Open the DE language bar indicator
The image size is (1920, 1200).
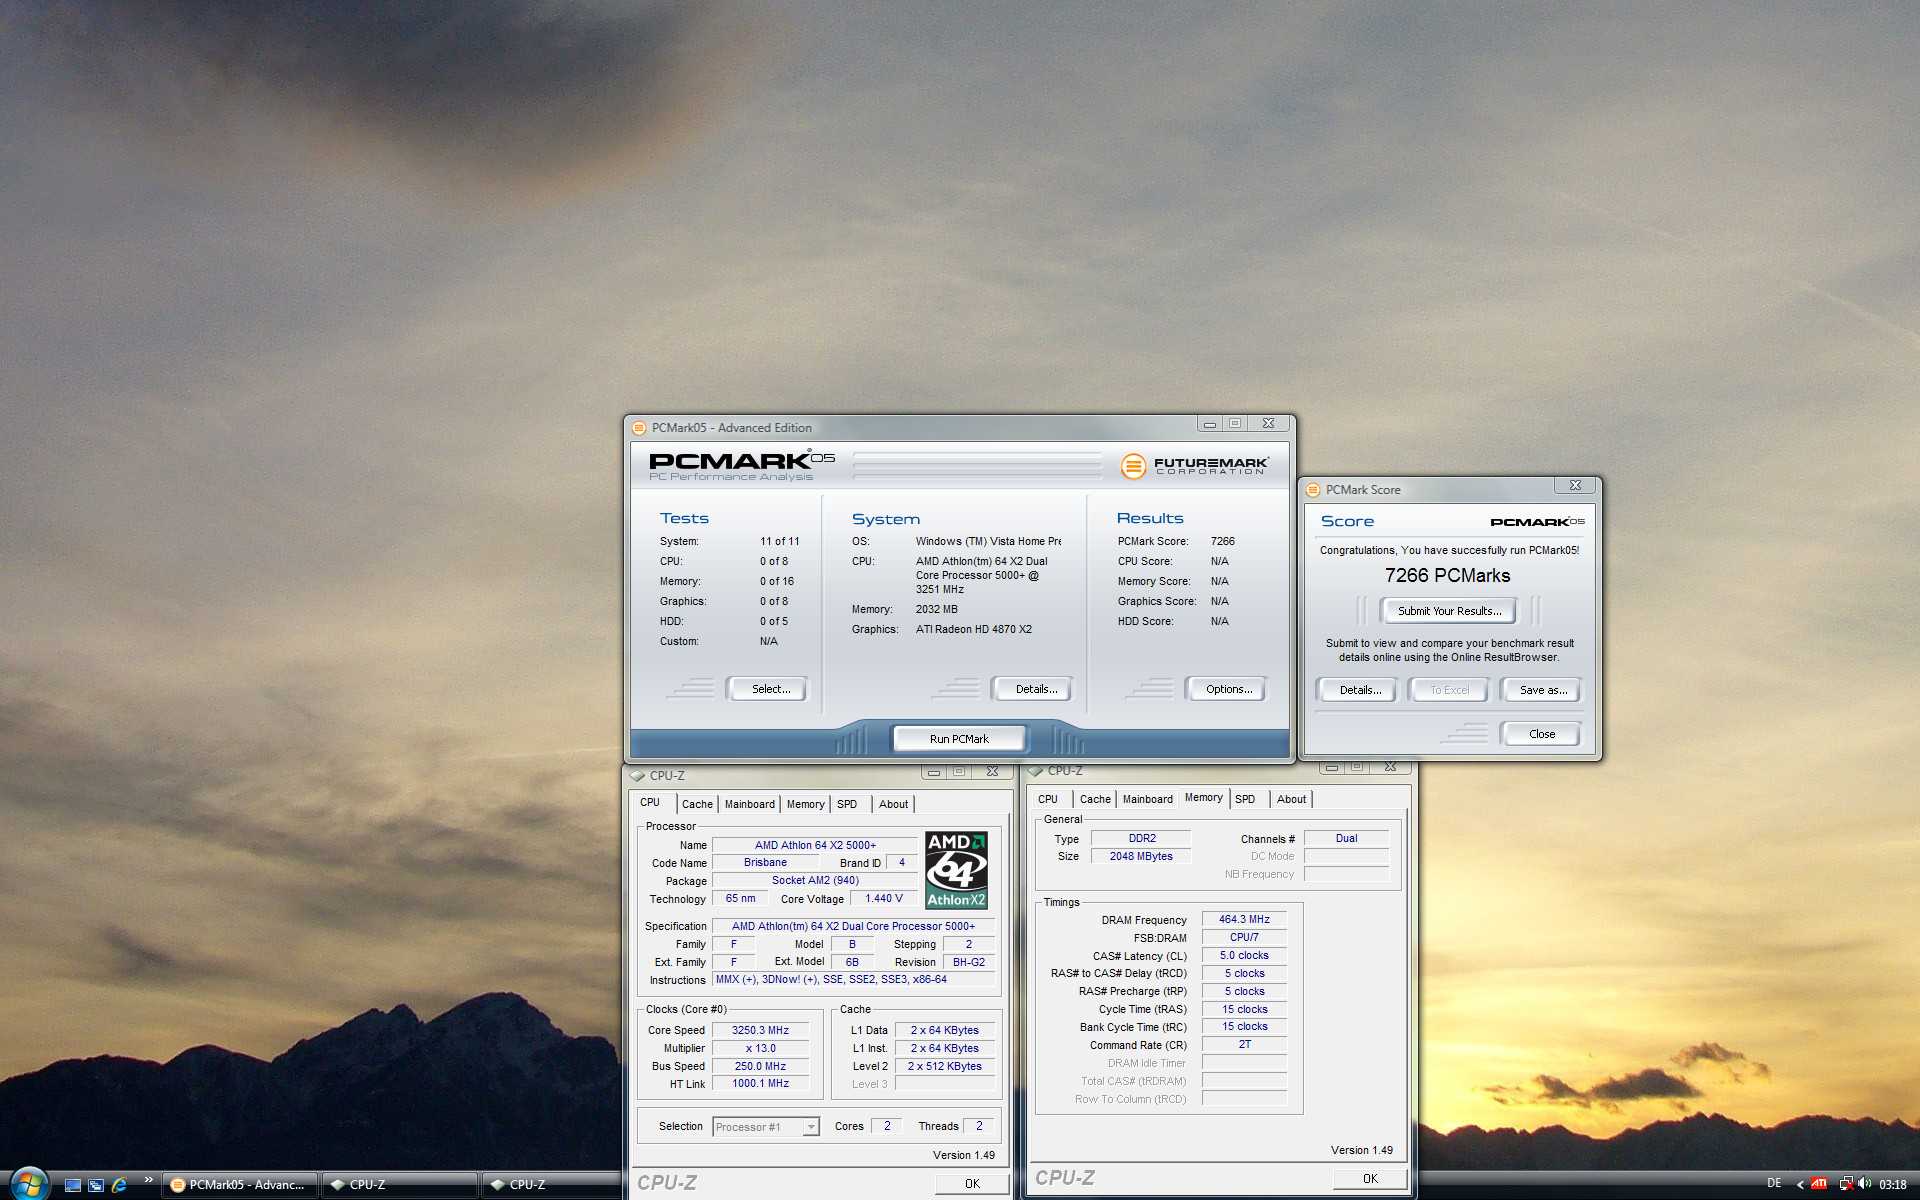pyautogui.click(x=1774, y=1184)
